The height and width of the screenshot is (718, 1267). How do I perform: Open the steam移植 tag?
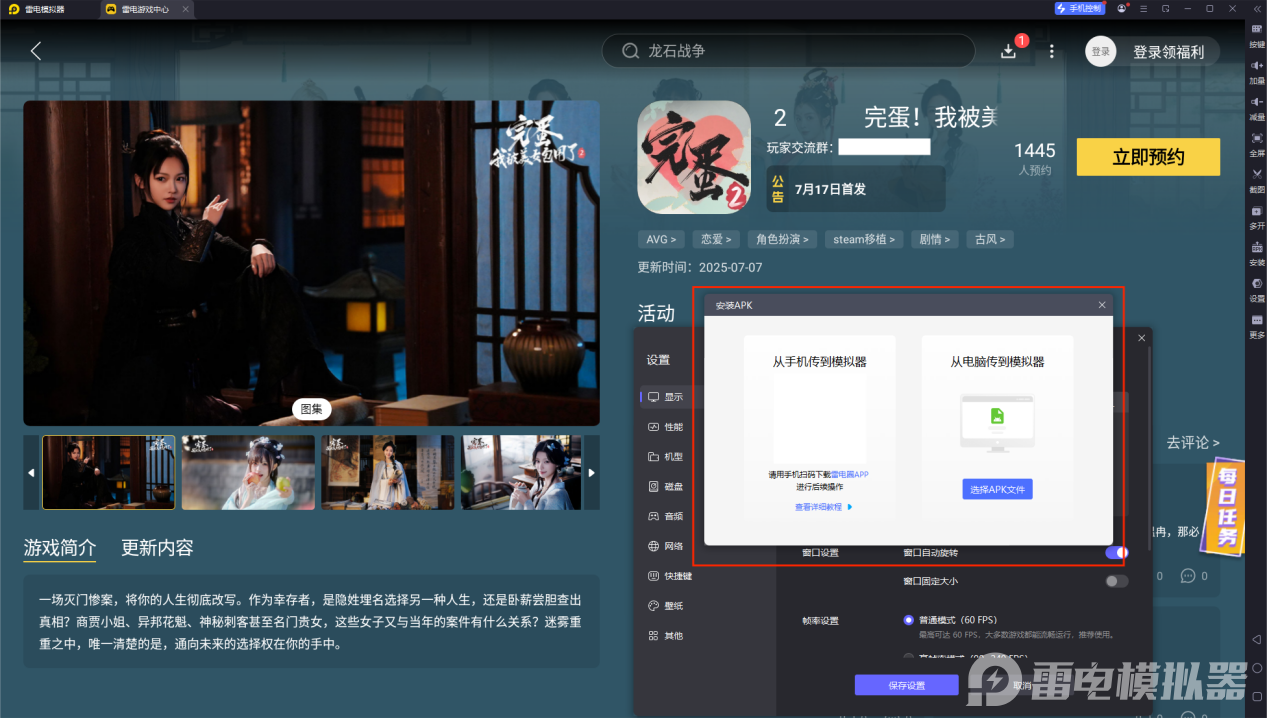[864, 239]
